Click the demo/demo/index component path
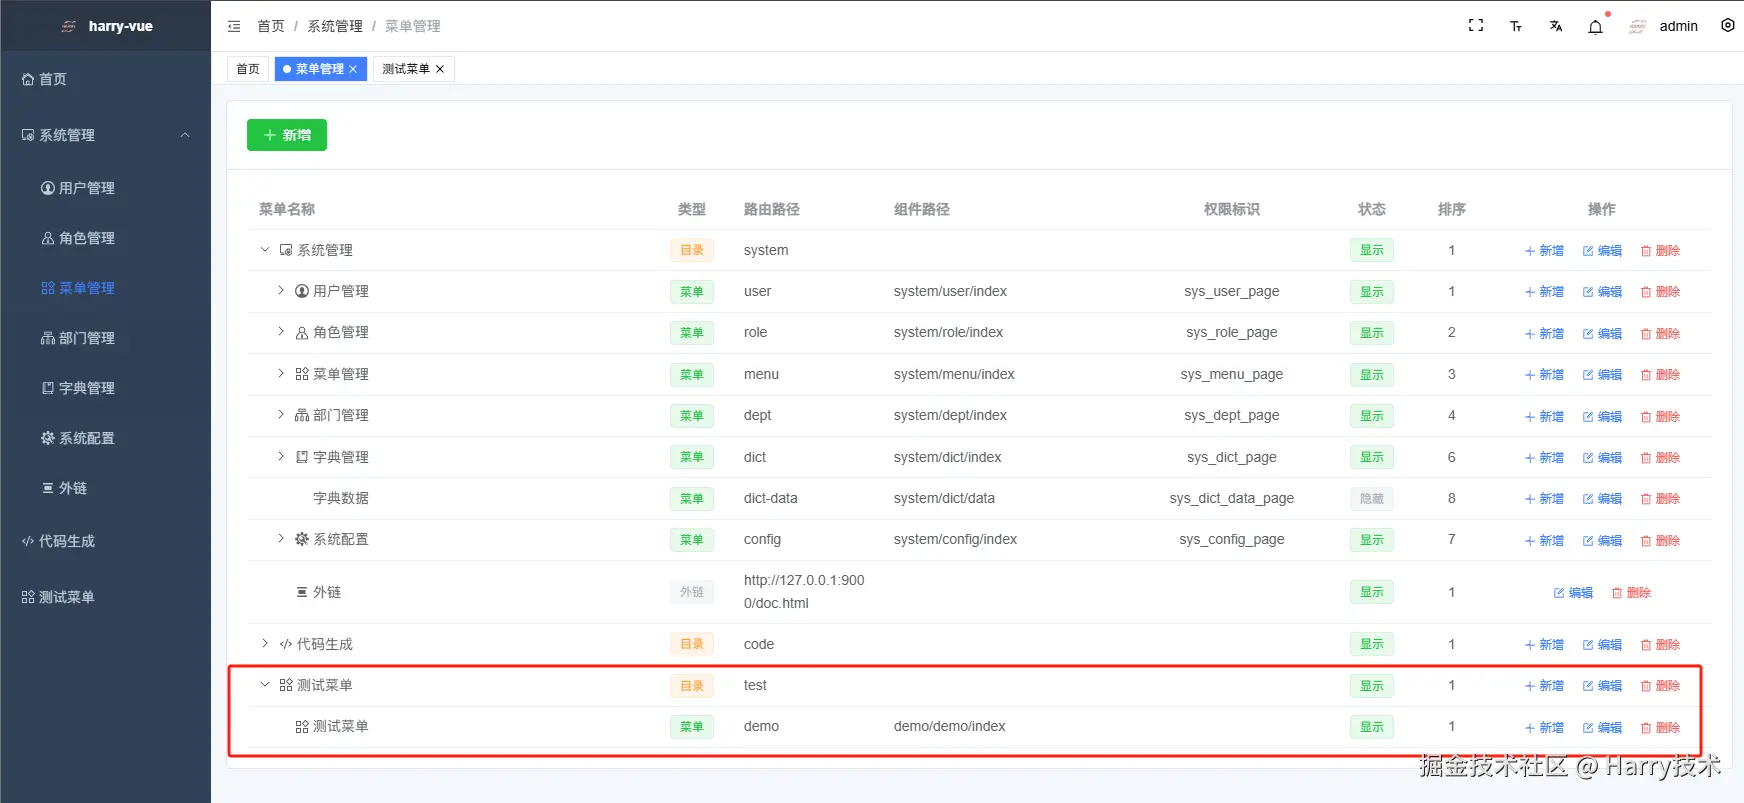This screenshot has width=1744, height=803. coord(950,726)
